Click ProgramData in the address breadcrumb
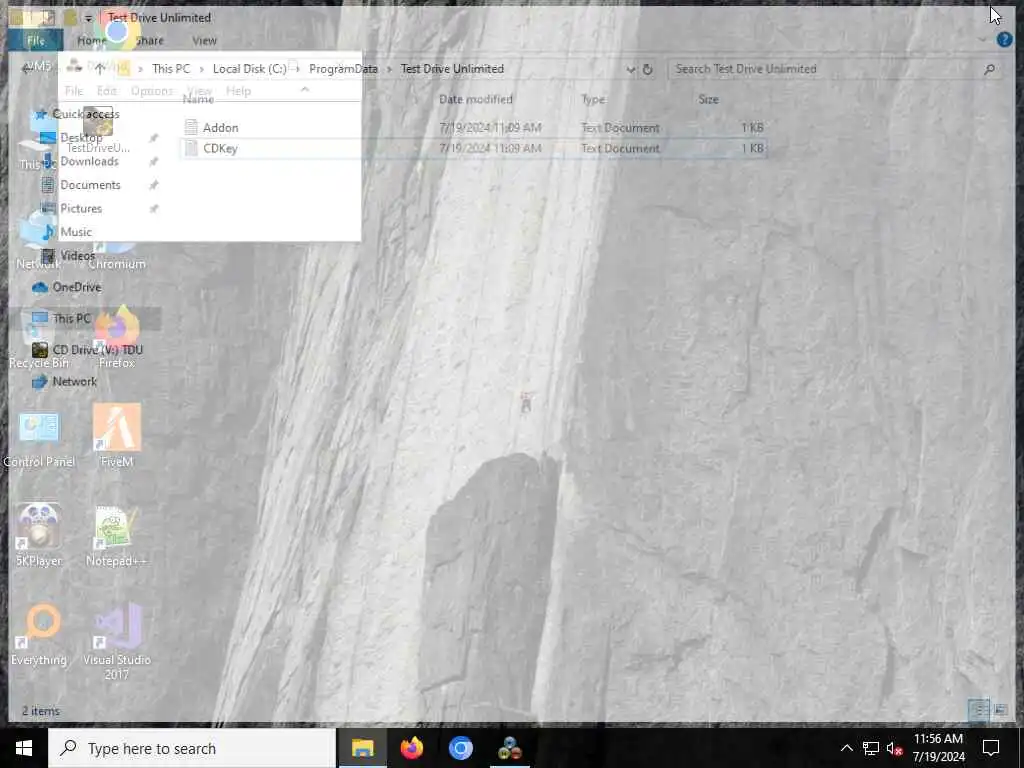This screenshot has height=768, width=1024. coord(343,69)
